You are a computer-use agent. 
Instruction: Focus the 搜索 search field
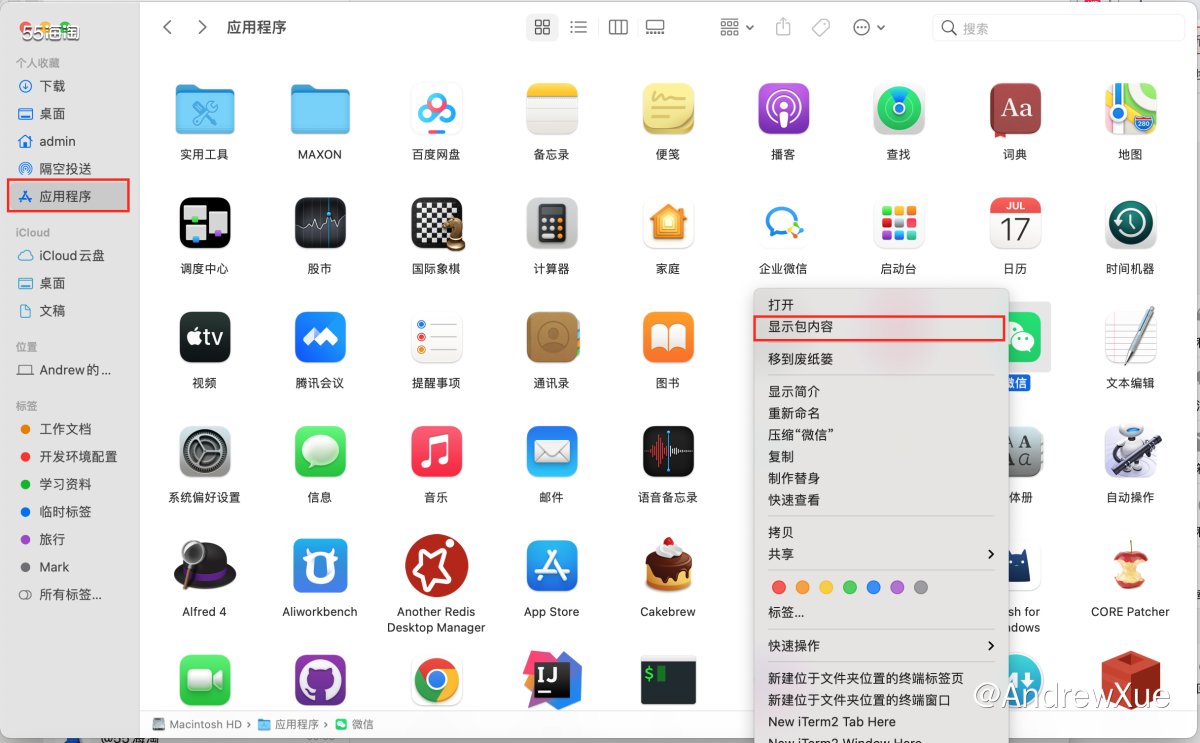1058,28
